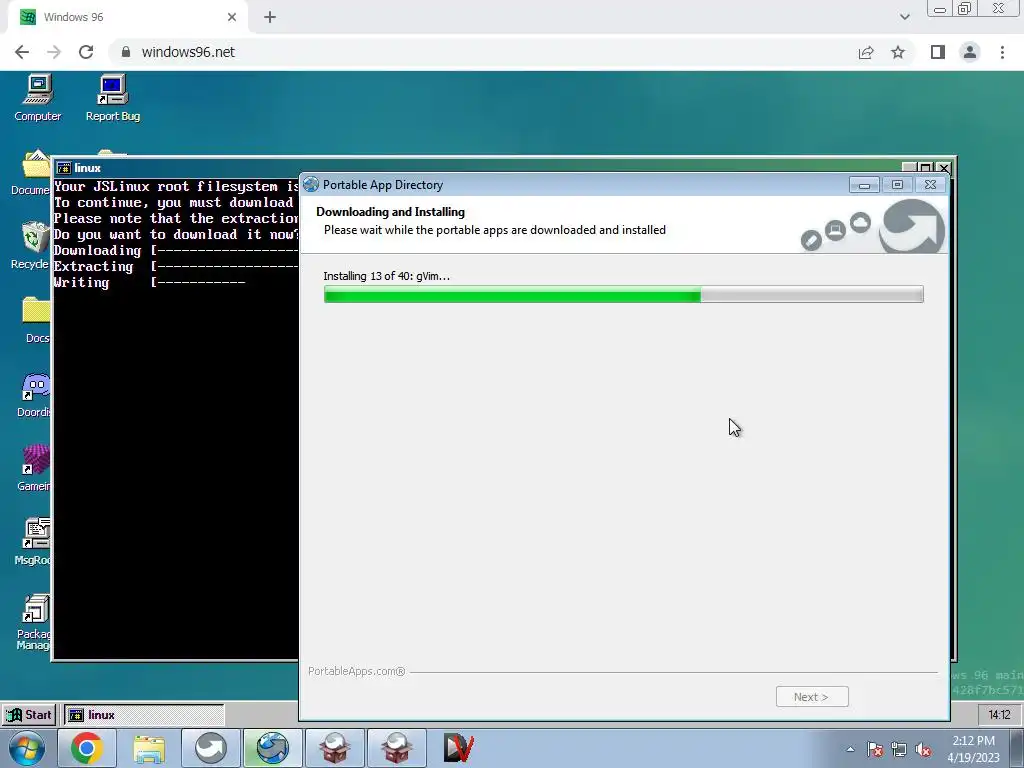Screen dimensions: 1024x768
Task: Click the disabled Next button
Action: [812, 696]
